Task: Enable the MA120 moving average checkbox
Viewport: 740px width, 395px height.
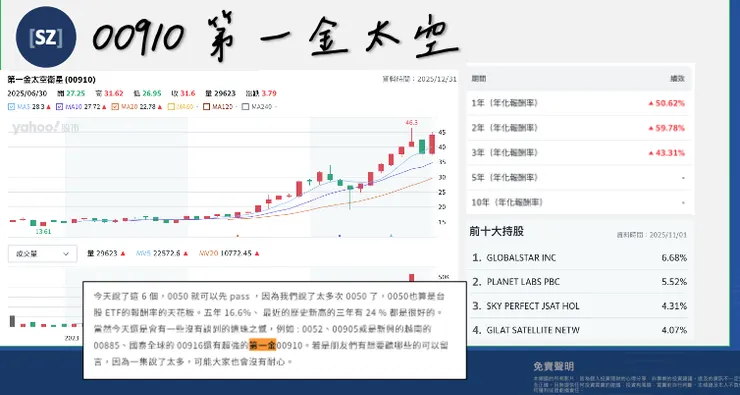Action: [x=206, y=107]
